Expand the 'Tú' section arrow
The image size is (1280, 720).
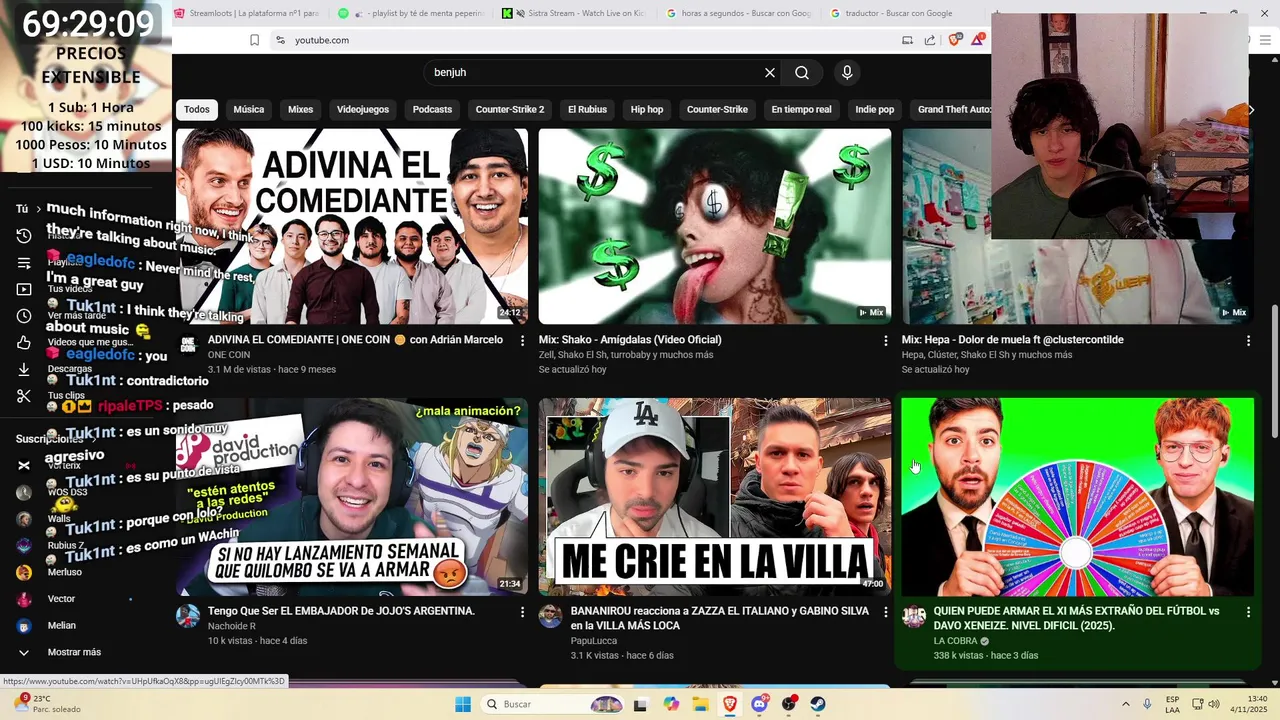(38, 209)
